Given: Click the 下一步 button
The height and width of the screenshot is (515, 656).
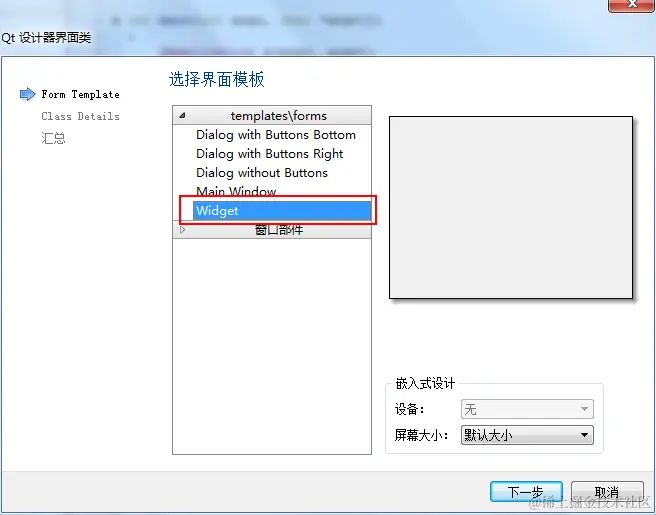Looking at the screenshot, I should (526, 492).
